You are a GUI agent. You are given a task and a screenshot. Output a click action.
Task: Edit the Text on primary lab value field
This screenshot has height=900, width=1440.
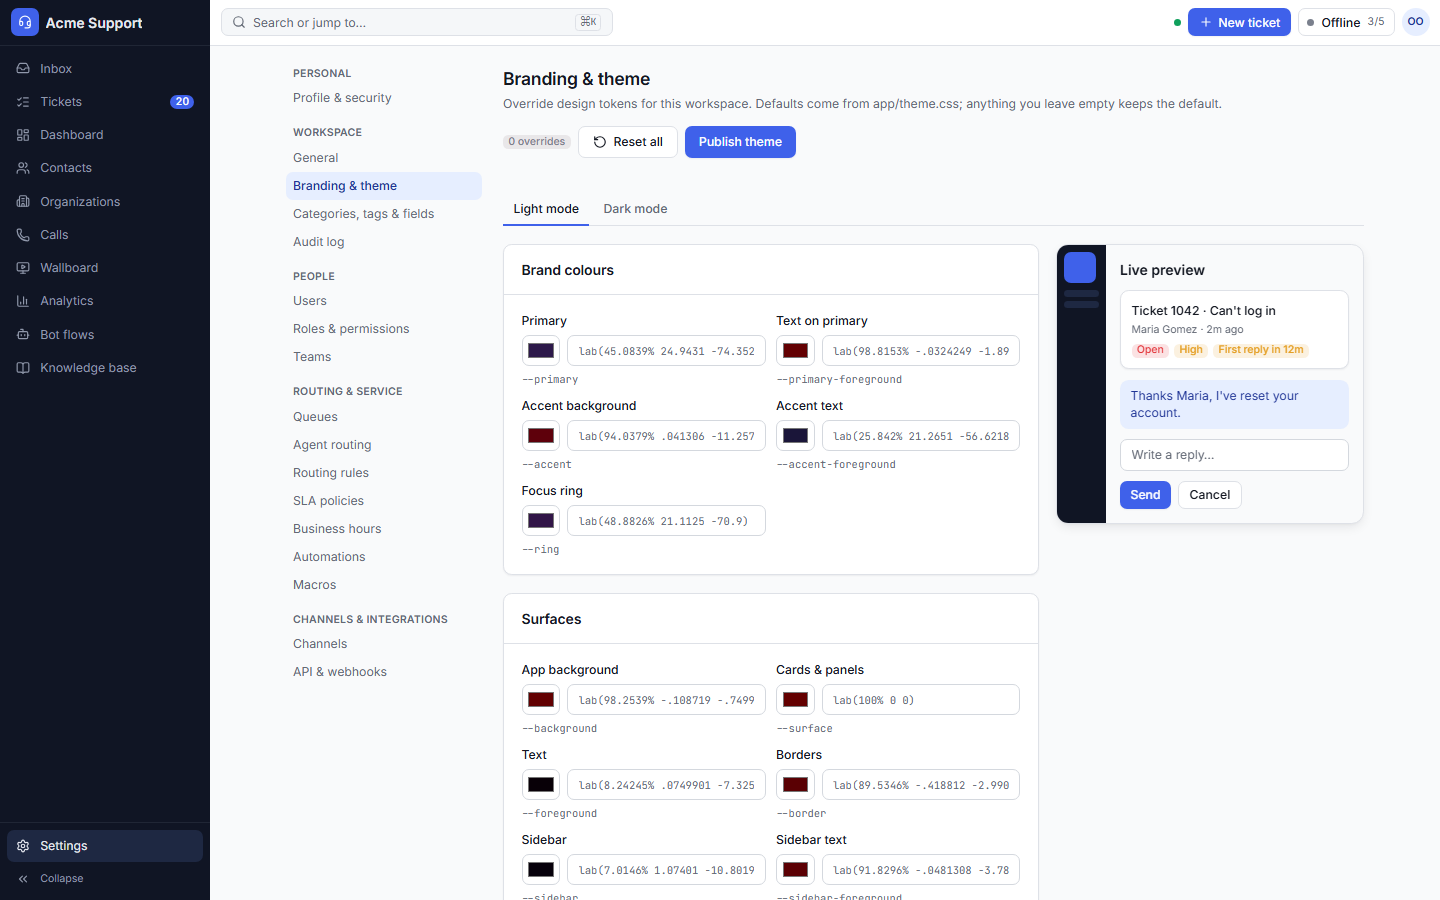[921, 351]
